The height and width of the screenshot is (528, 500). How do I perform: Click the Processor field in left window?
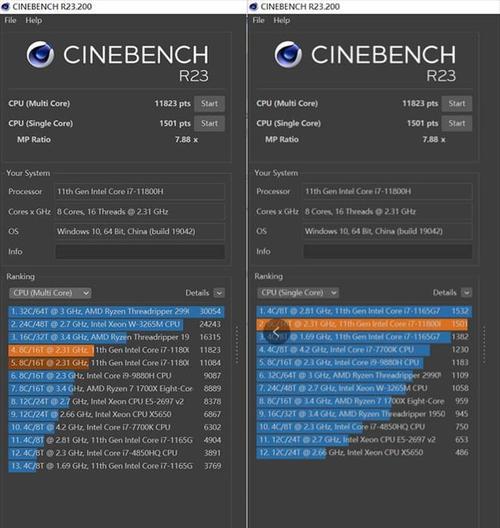[x=140, y=192]
